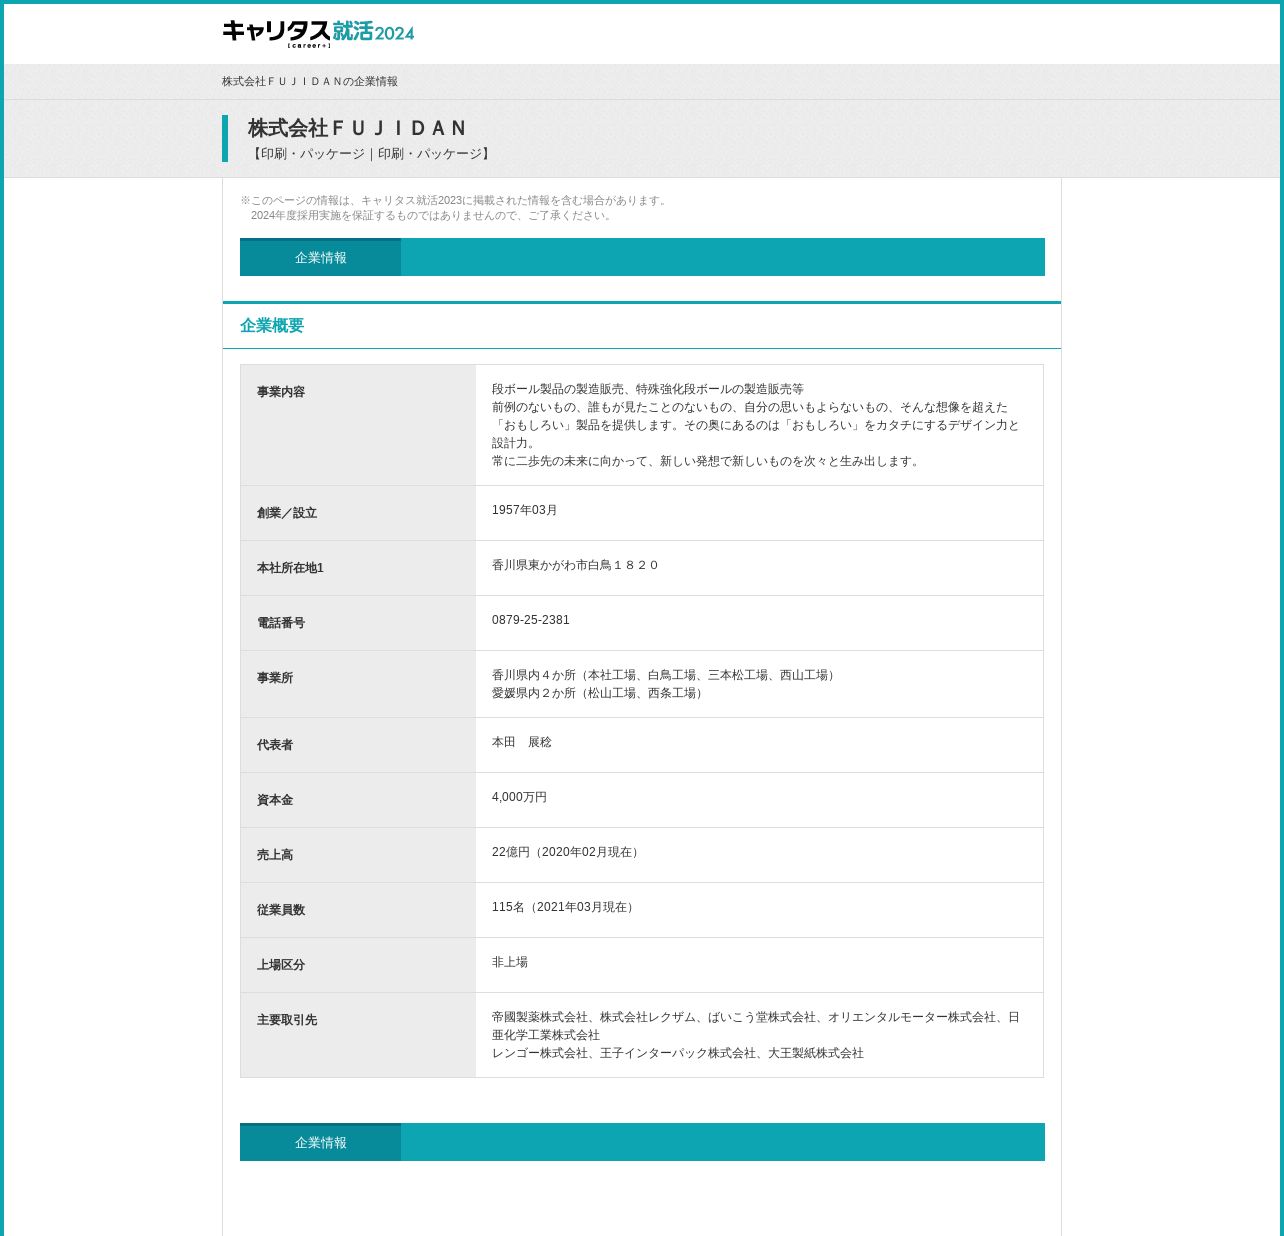Click company name heading 株式会社ＦＵＪＩＤＡＮ

pyautogui.click(x=357, y=128)
